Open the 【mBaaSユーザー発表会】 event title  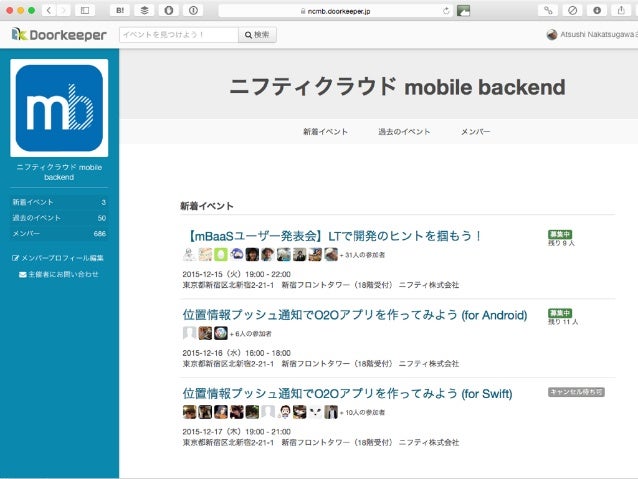(332, 236)
